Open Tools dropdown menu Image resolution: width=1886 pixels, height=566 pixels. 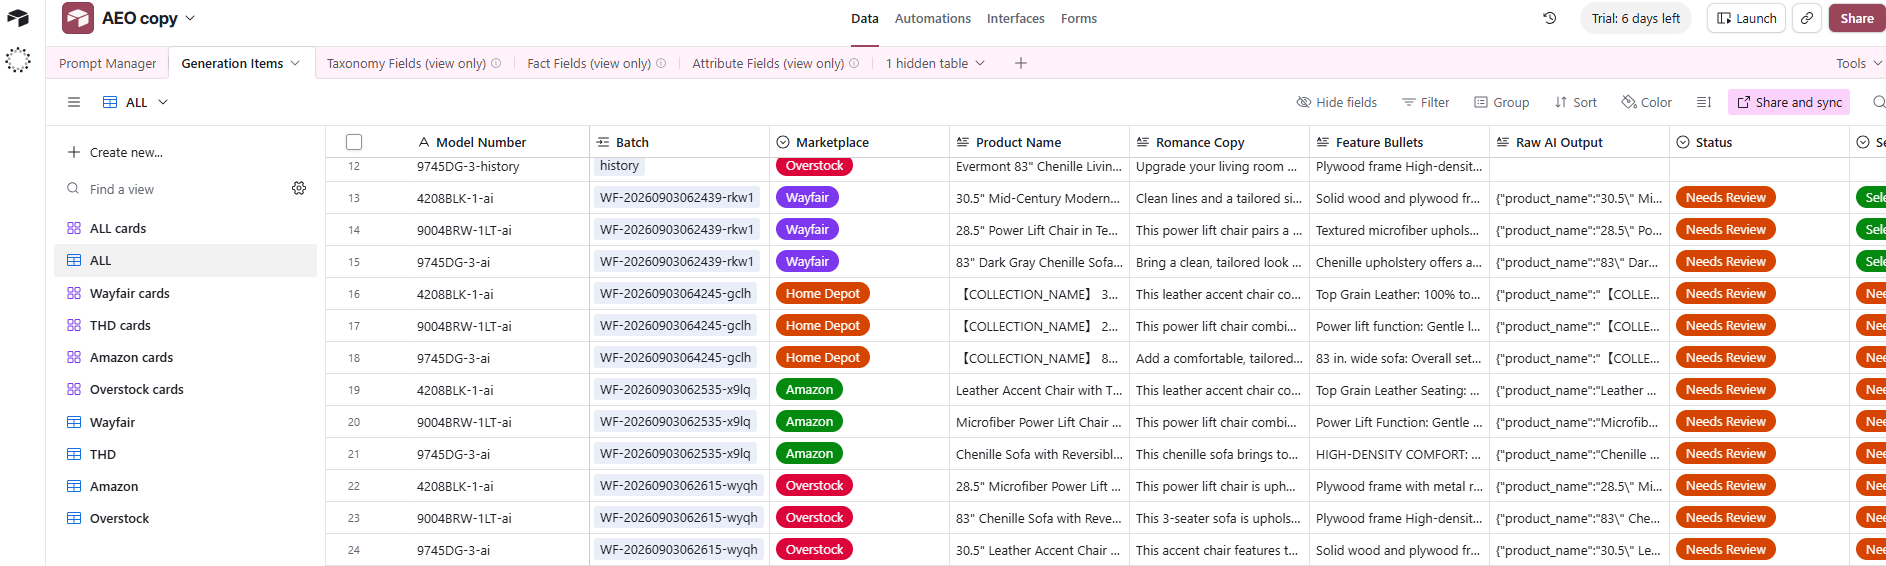[1859, 63]
